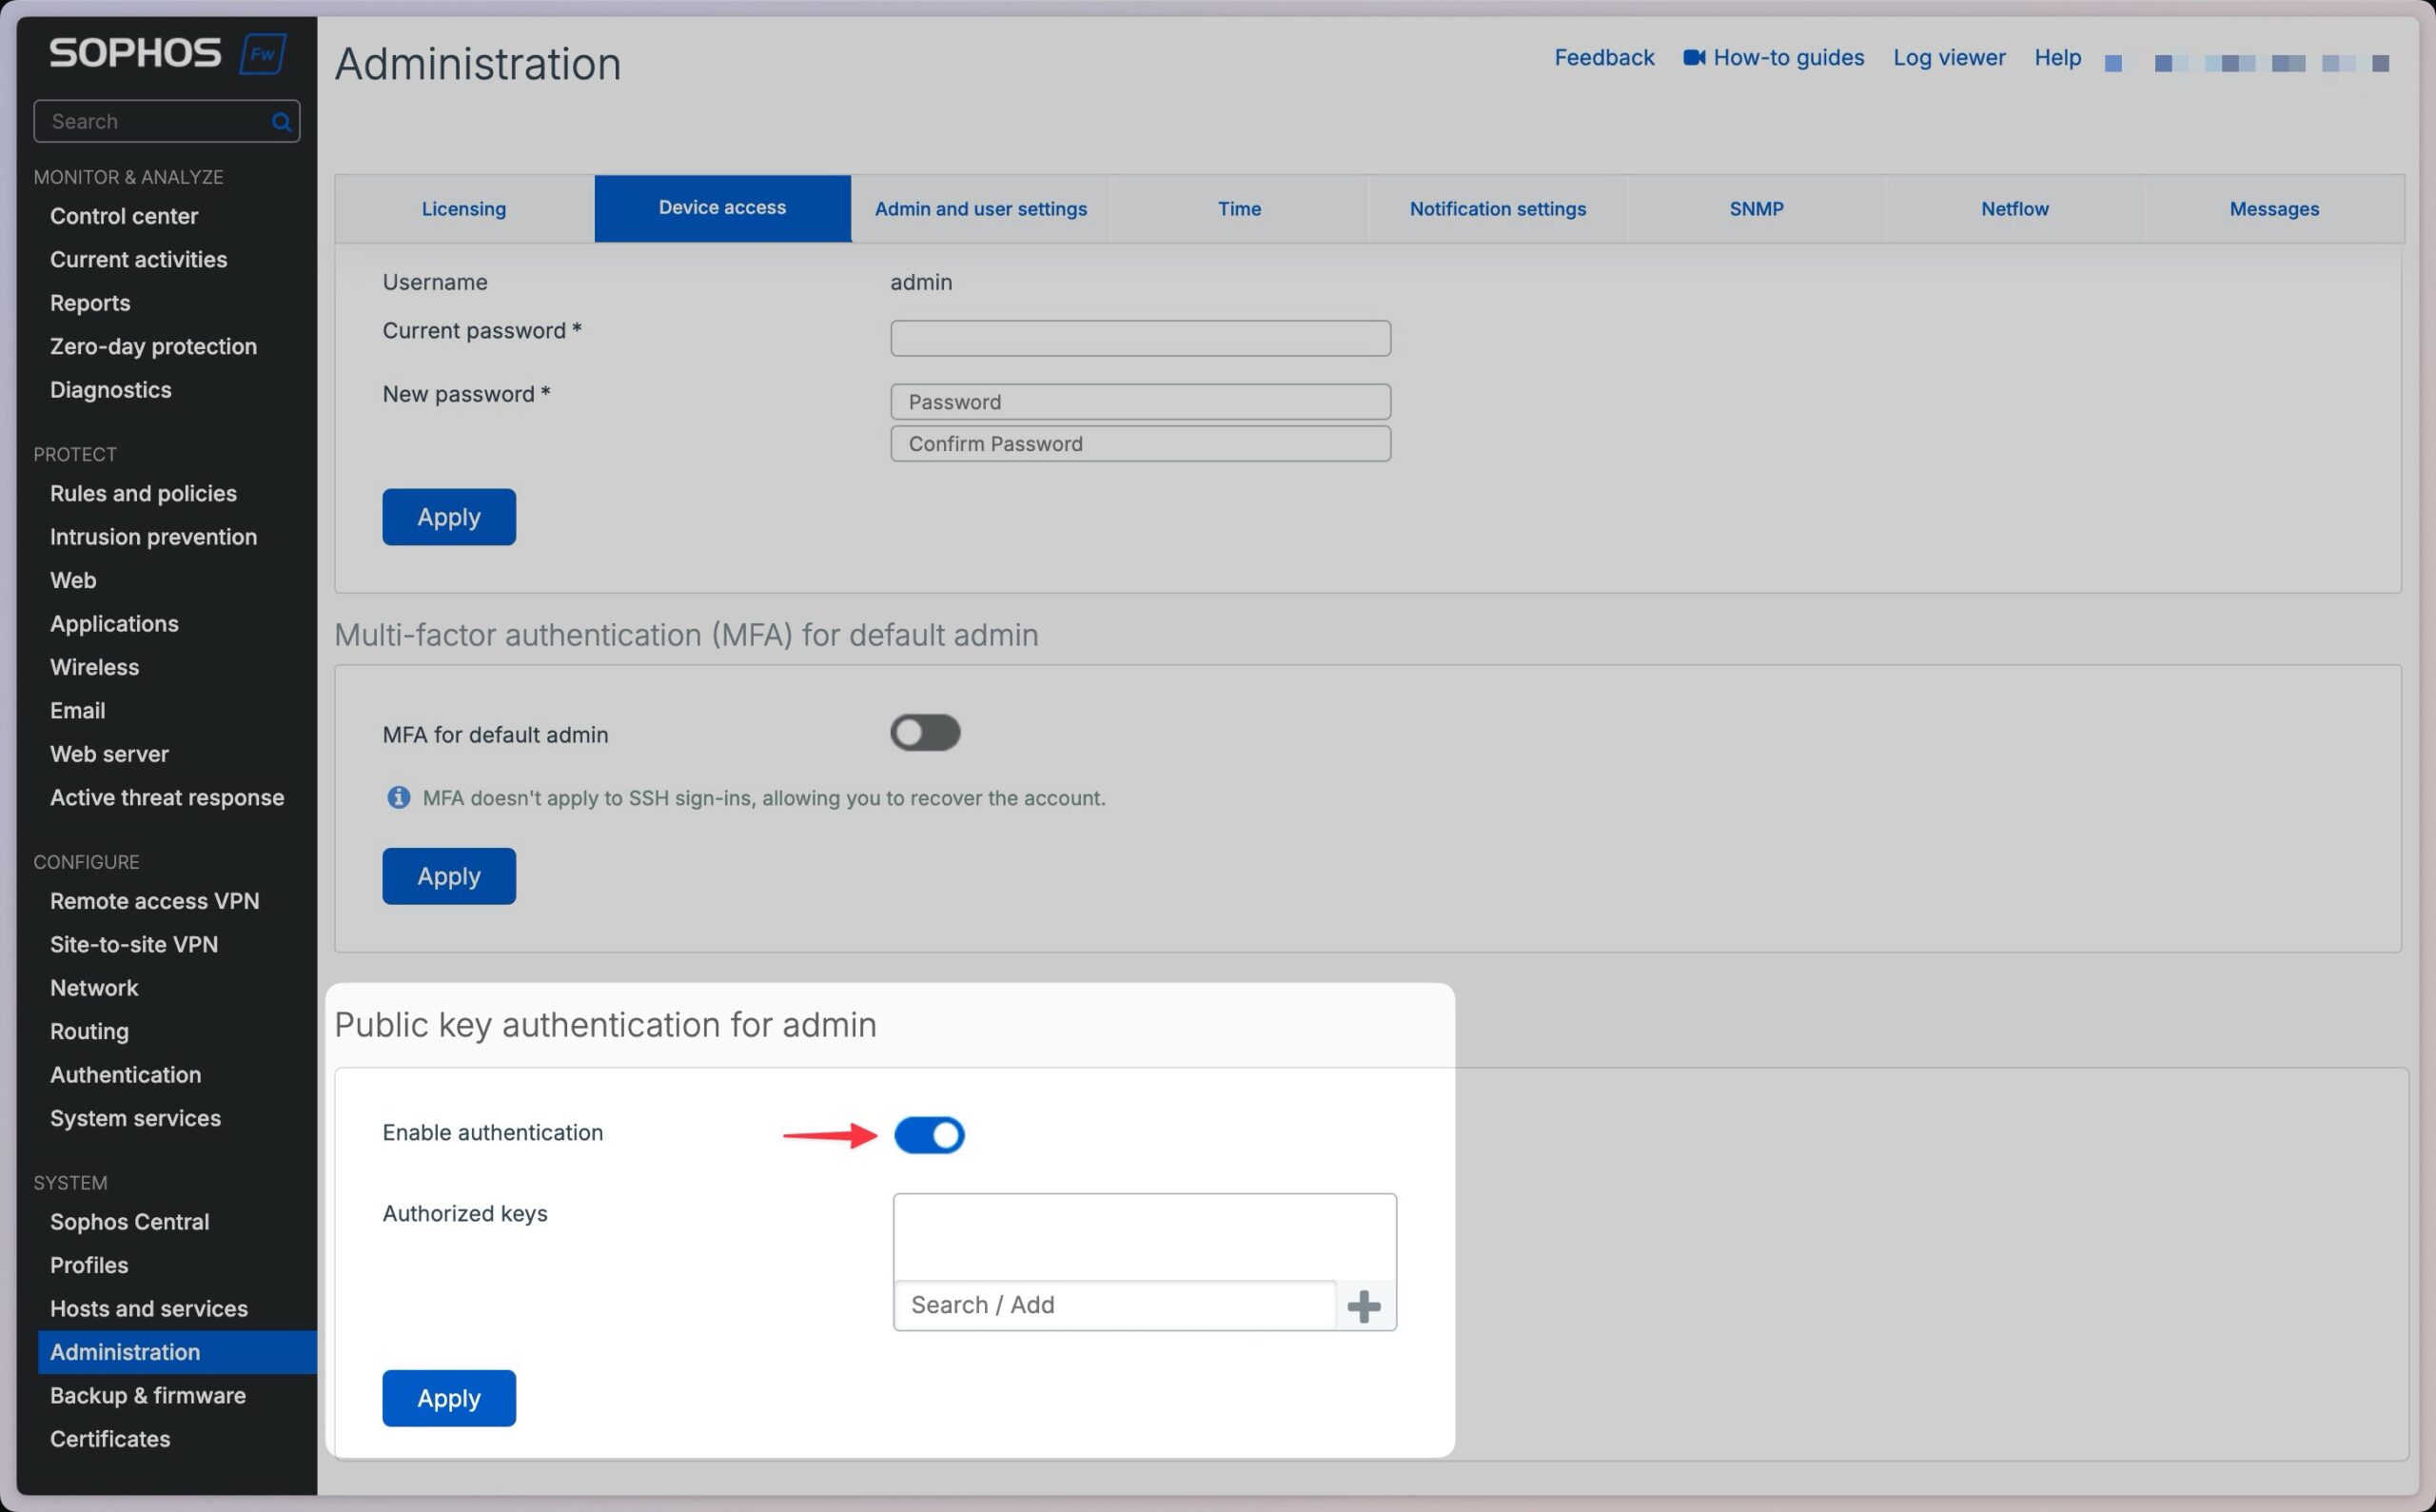Open Intrusion prevention
Viewport: 2436px width, 1512px height.
tap(153, 537)
